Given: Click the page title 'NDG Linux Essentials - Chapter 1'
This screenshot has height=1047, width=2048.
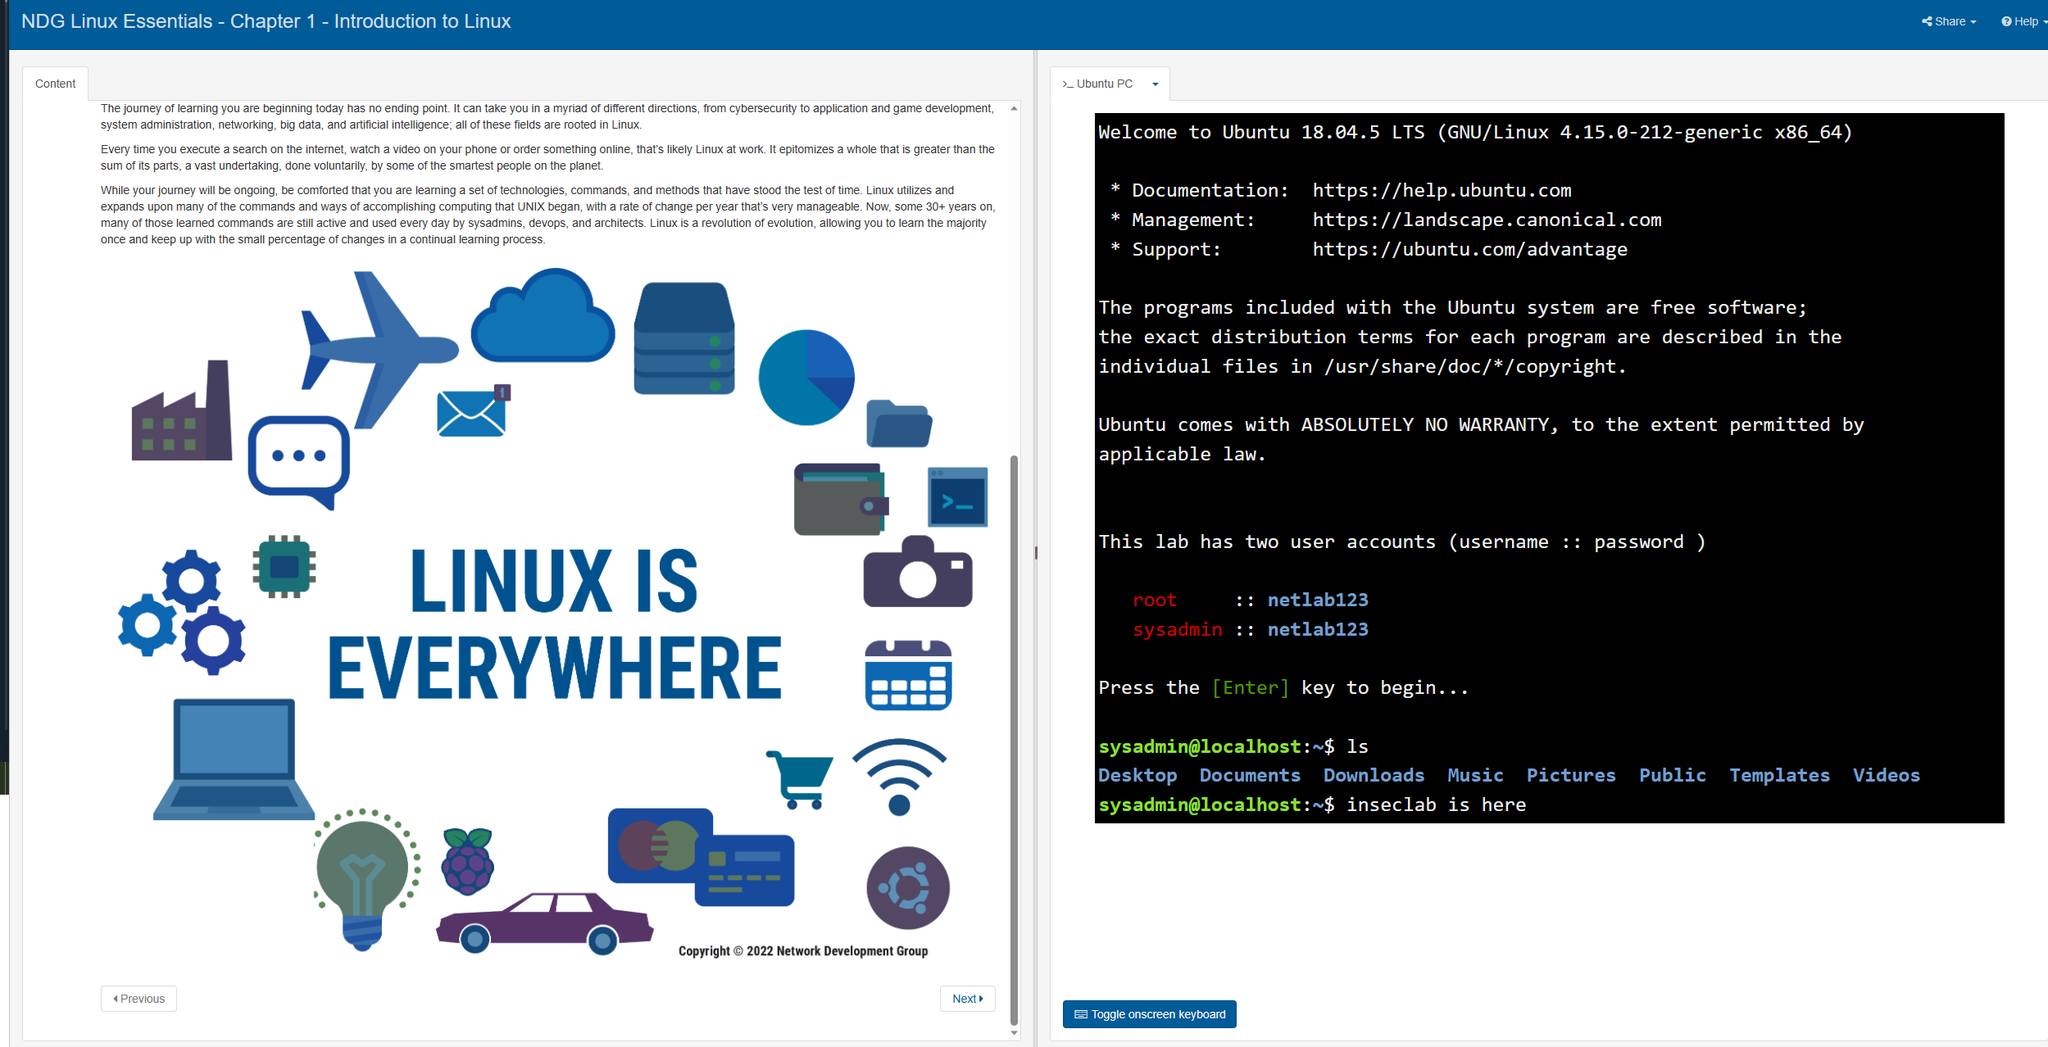Looking at the screenshot, I should pyautogui.click(x=266, y=21).
